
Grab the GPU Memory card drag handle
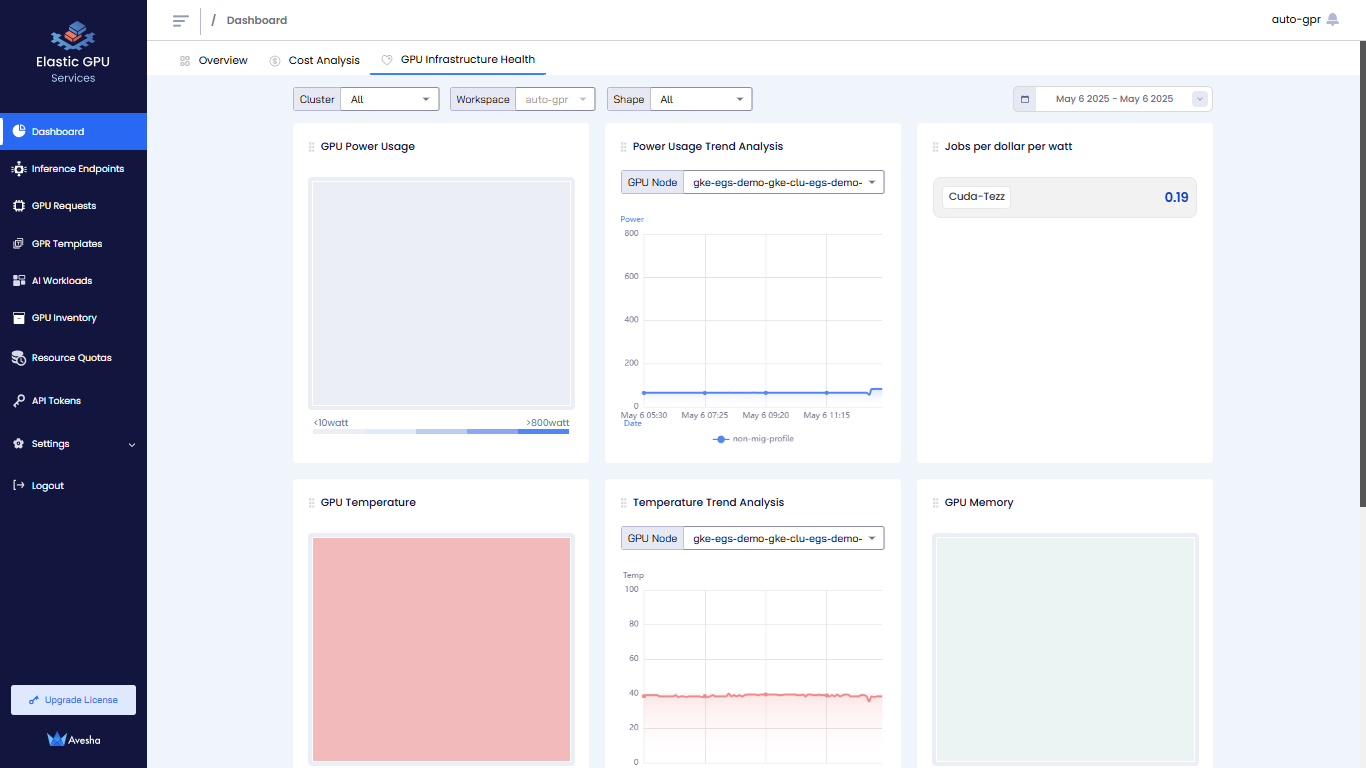tap(935, 503)
